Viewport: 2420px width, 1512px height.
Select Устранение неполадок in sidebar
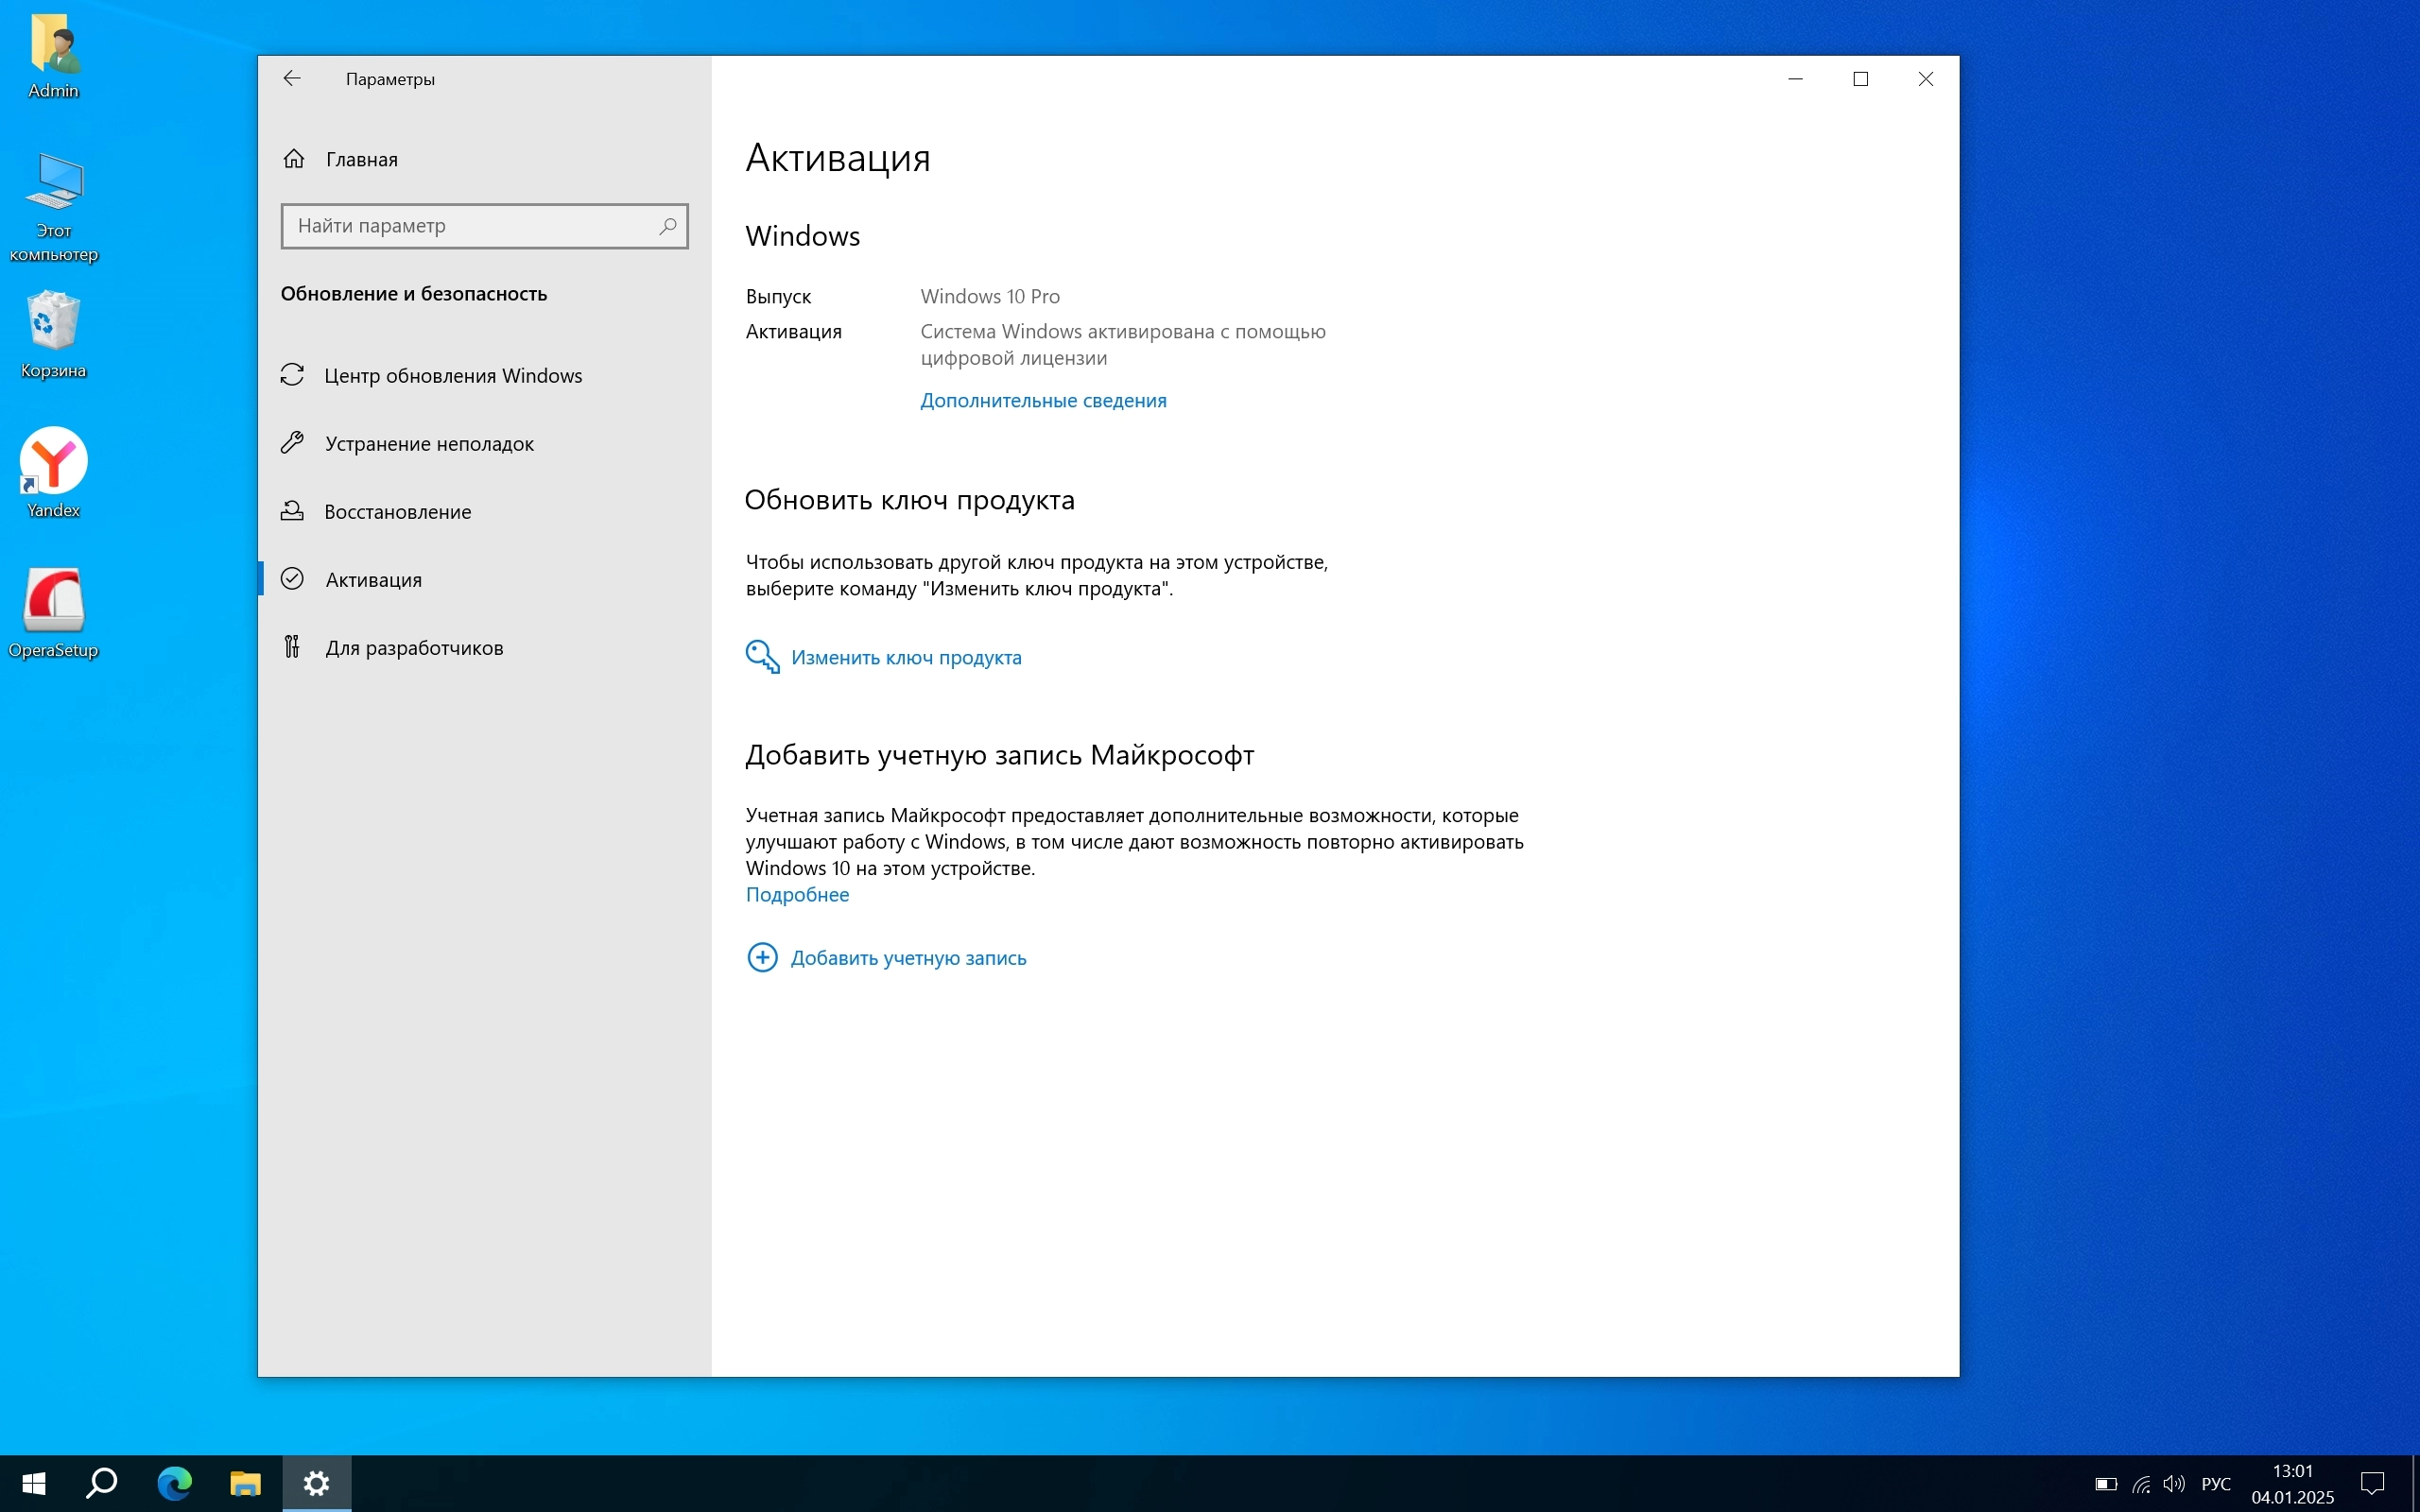click(x=429, y=443)
